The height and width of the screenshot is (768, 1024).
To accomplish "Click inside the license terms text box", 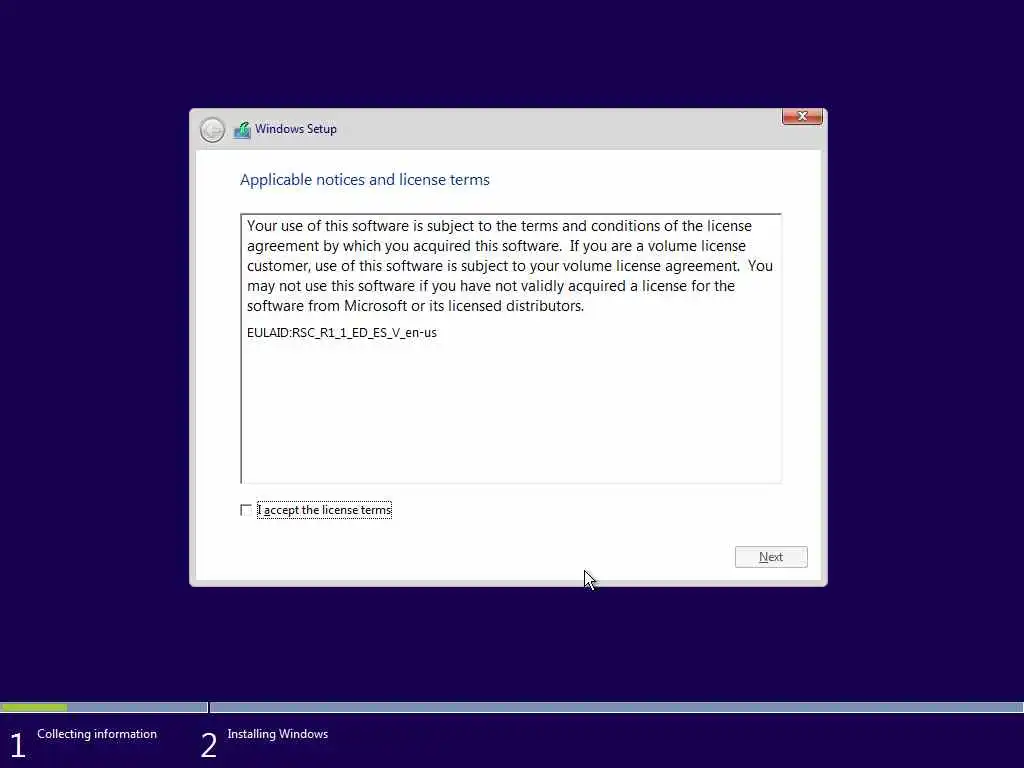I will [x=511, y=348].
